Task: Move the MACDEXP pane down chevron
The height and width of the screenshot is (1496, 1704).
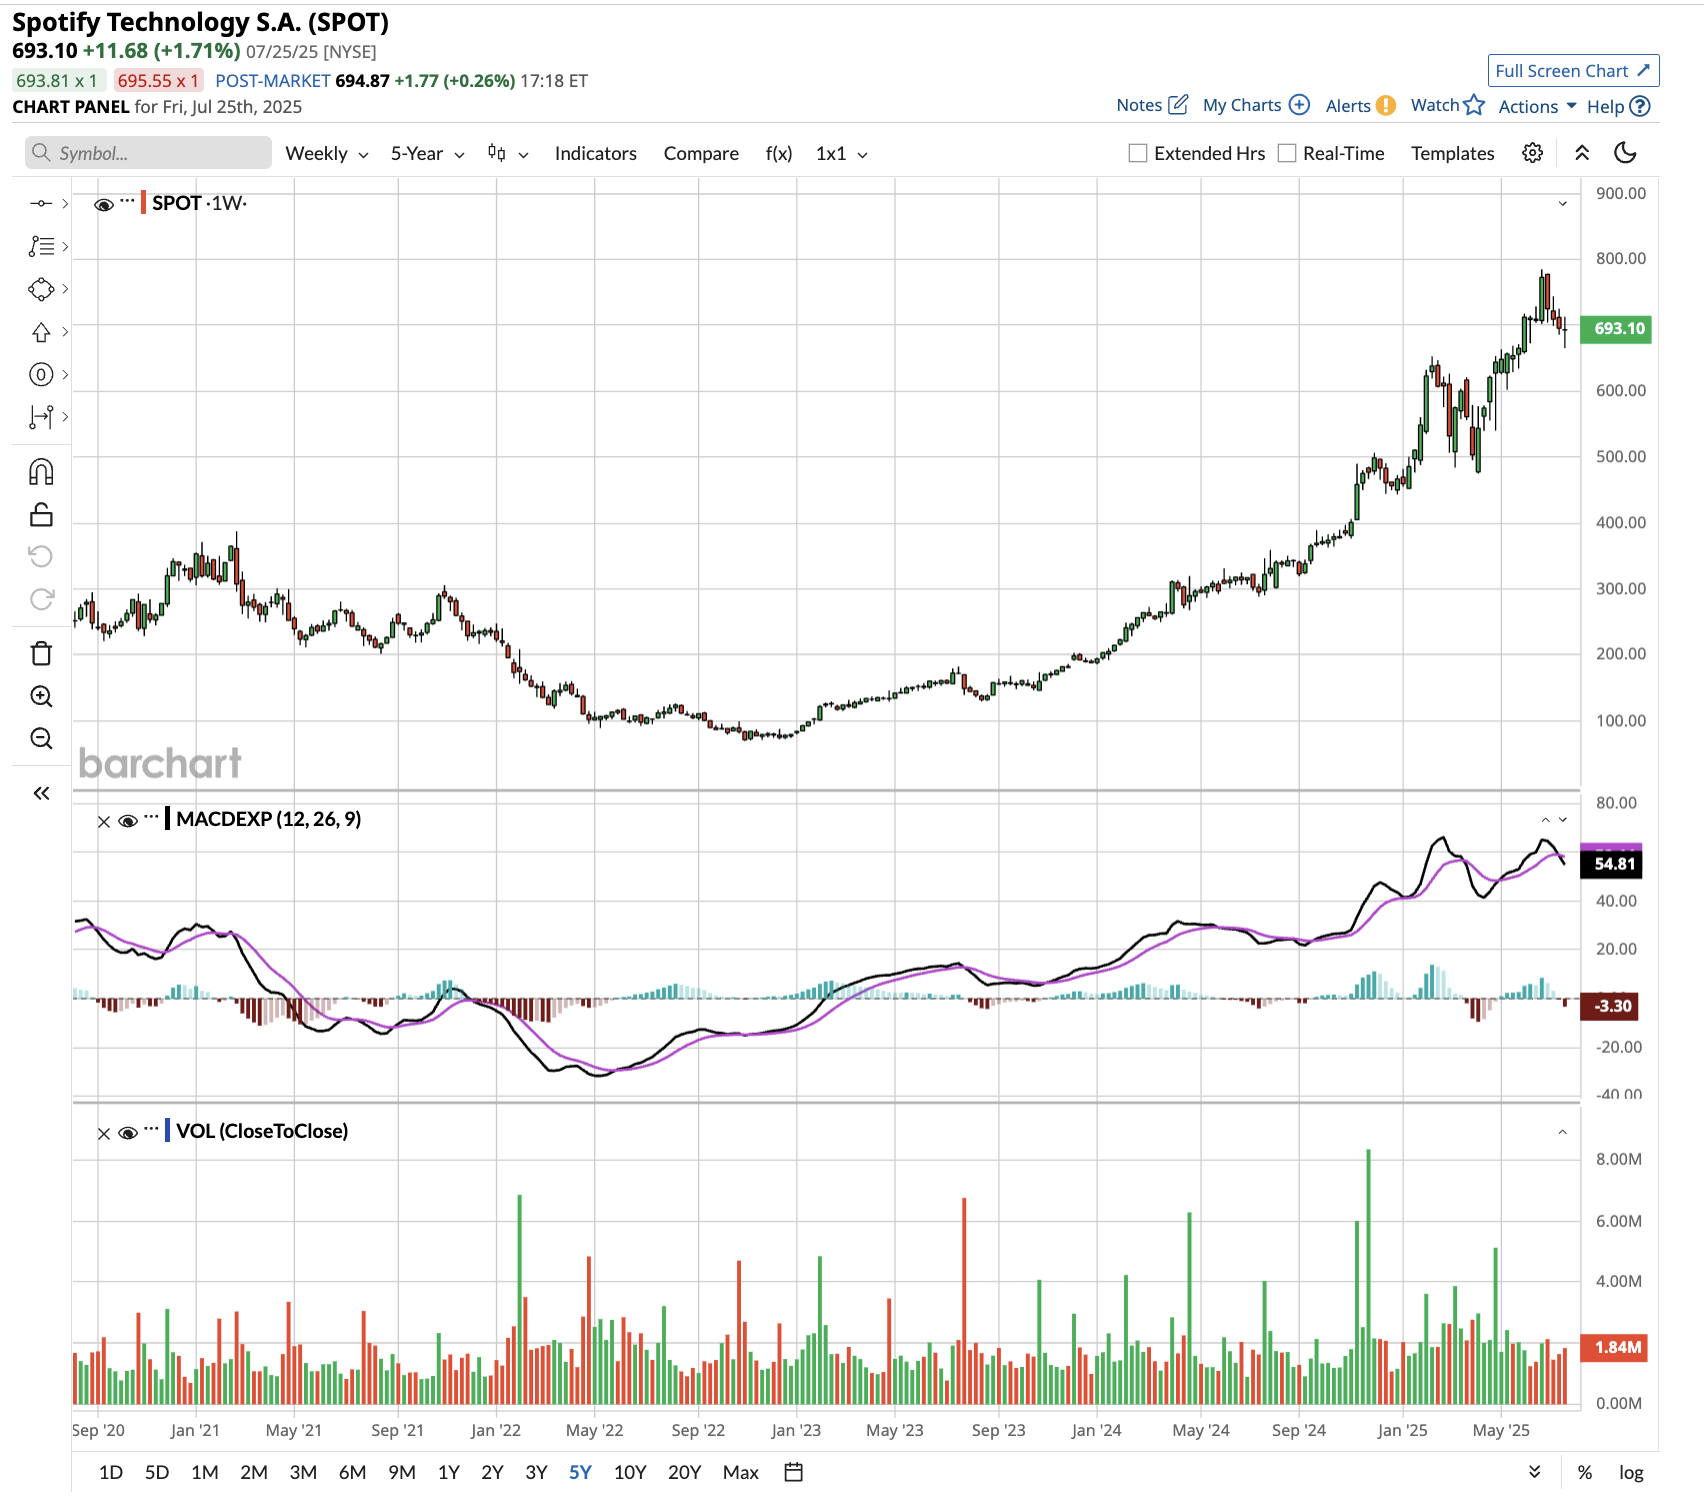Action: [1563, 820]
